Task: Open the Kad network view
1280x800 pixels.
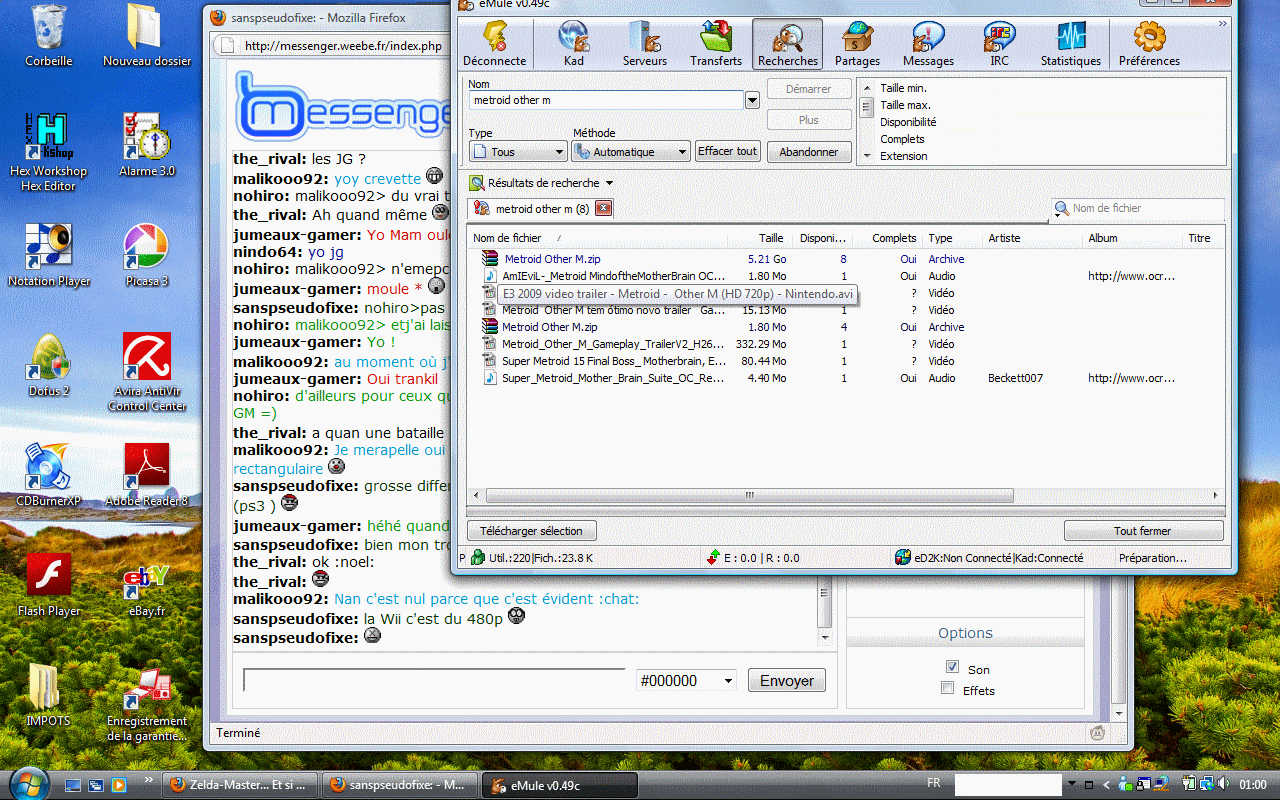Action: (573, 45)
